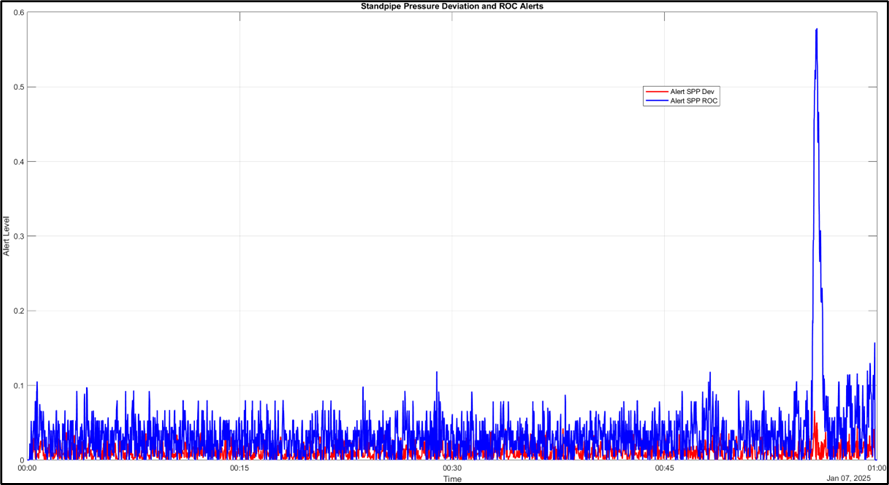Click the 0.2 y-axis tick label

tap(18, 310)
